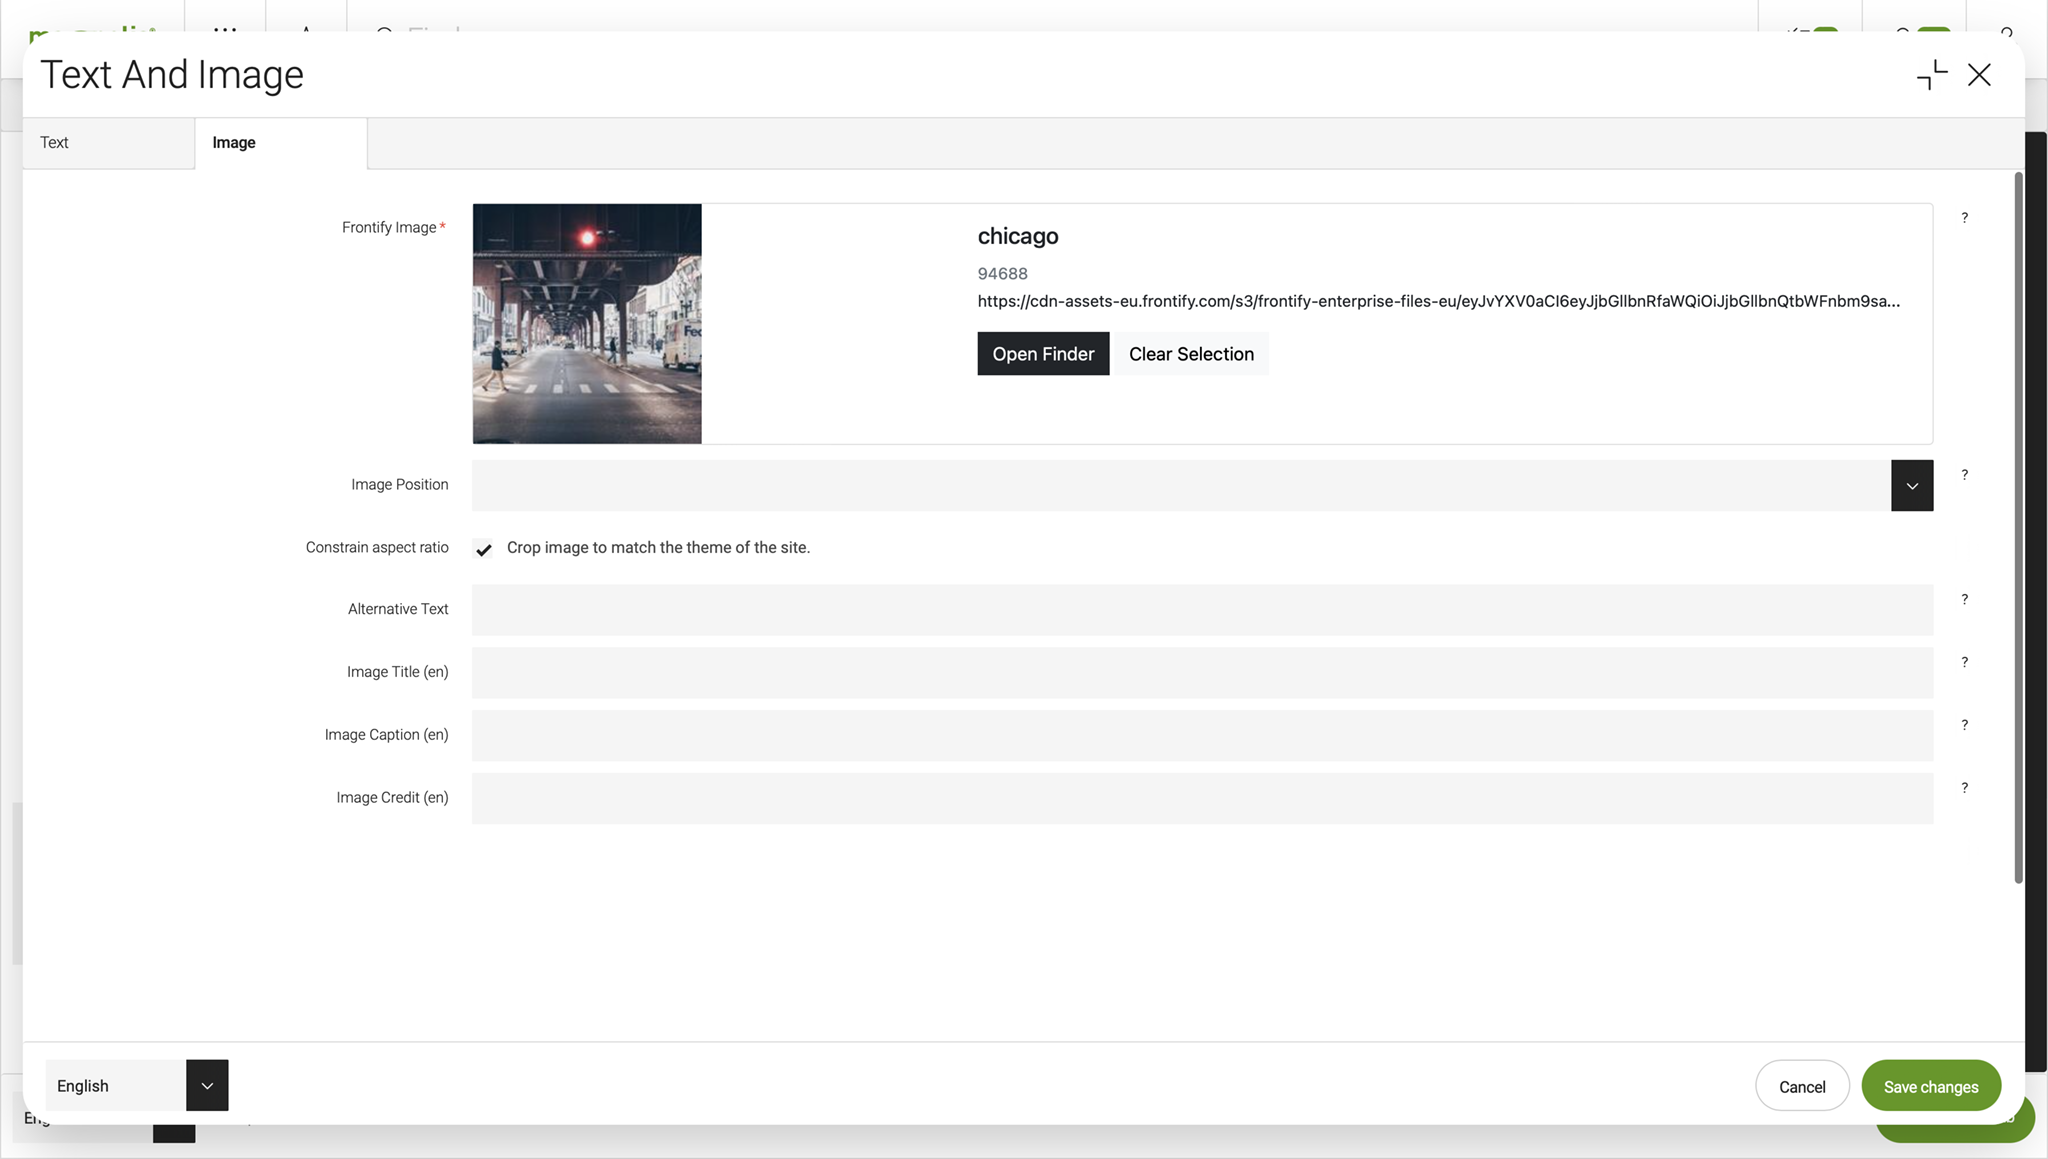The image size is (2048, 1159).
Task: Click Clear Selection to remove the image
Action: 1191,353
